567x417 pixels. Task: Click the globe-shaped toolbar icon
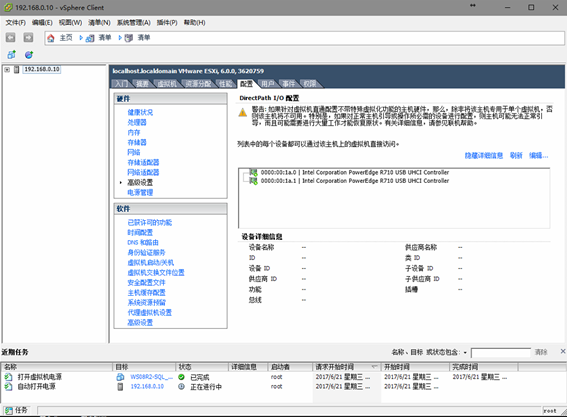tap(29, 55)
